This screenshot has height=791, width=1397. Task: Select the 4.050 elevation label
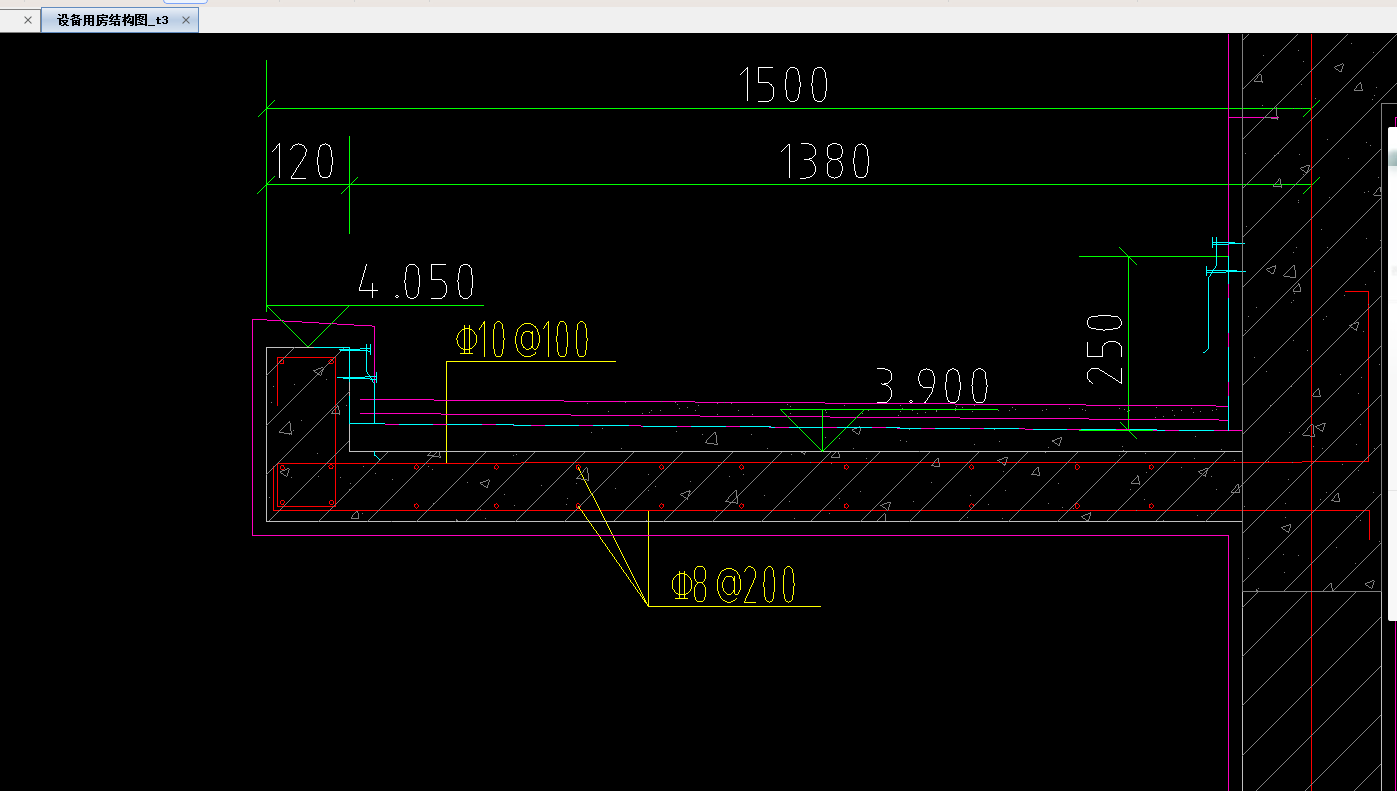point(417,282)
